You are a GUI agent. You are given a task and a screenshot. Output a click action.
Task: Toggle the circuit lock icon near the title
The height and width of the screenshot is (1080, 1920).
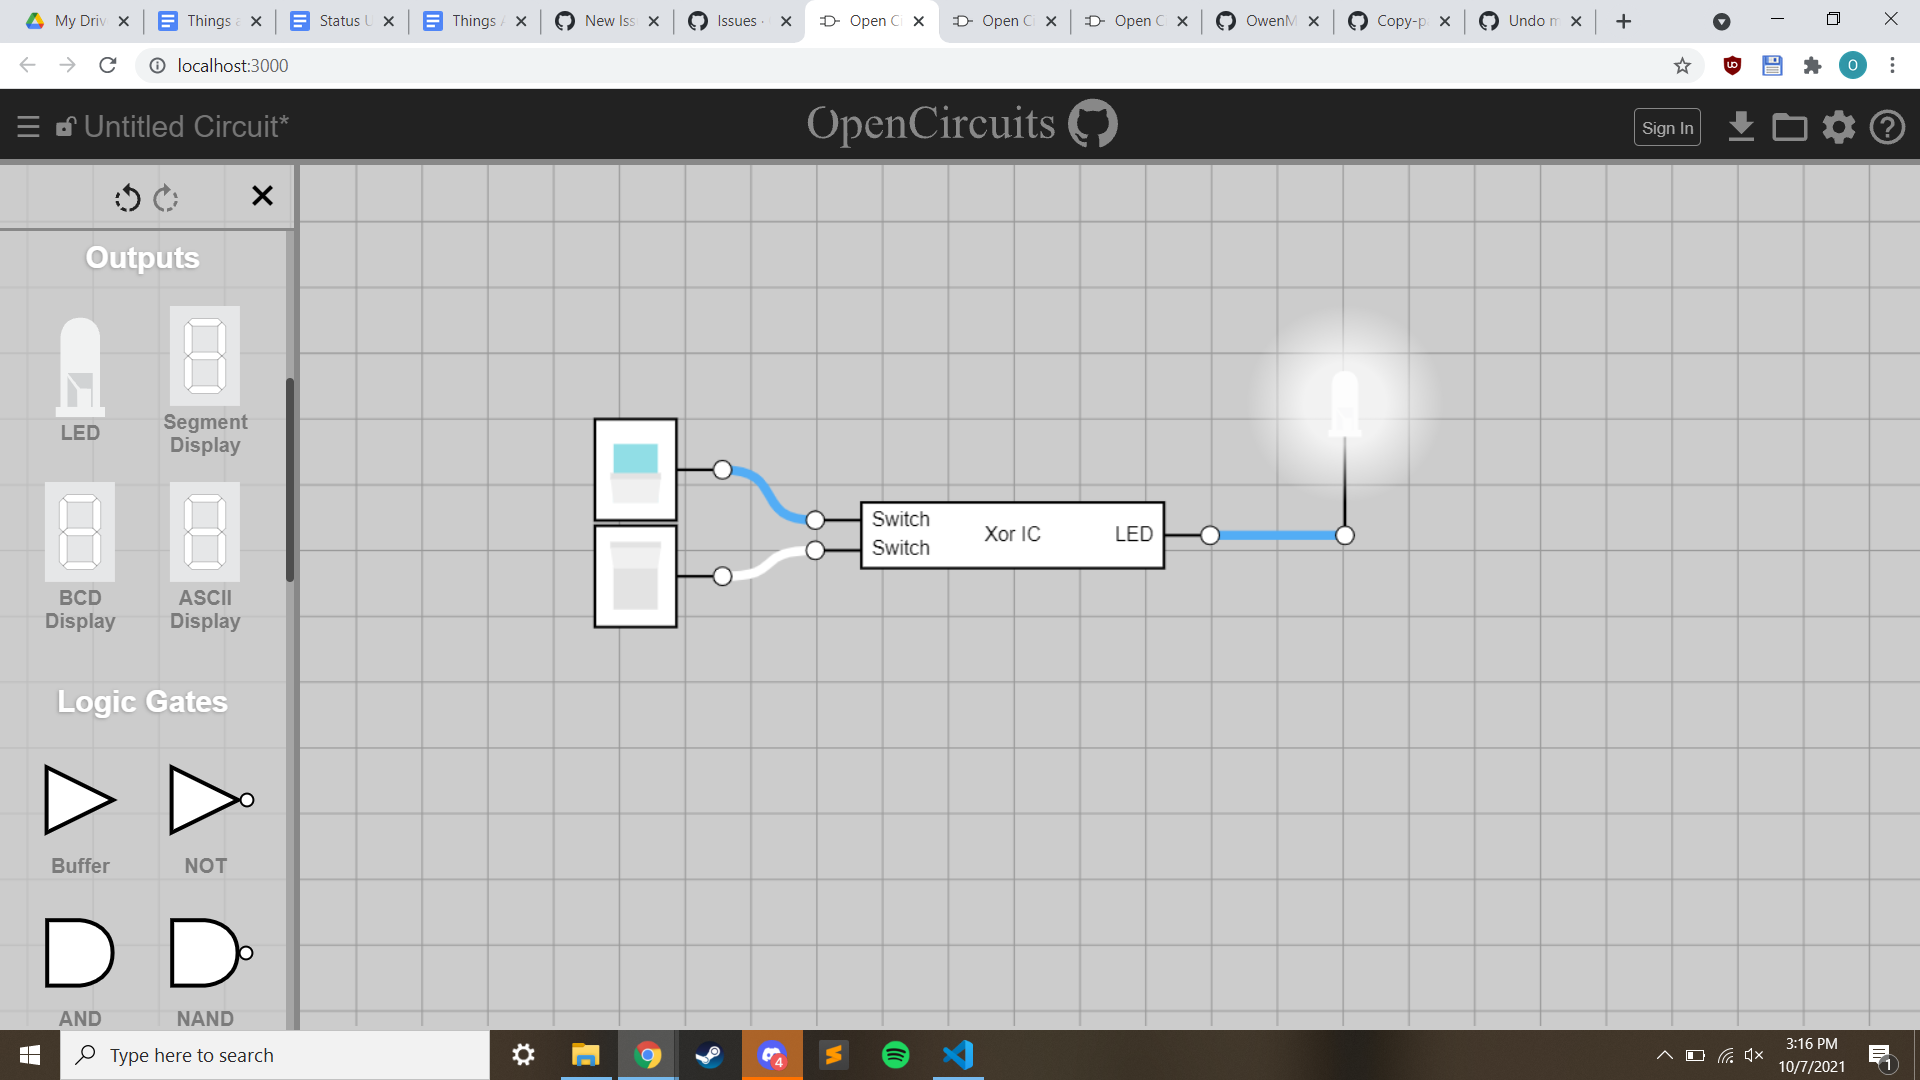coord(65,126)
